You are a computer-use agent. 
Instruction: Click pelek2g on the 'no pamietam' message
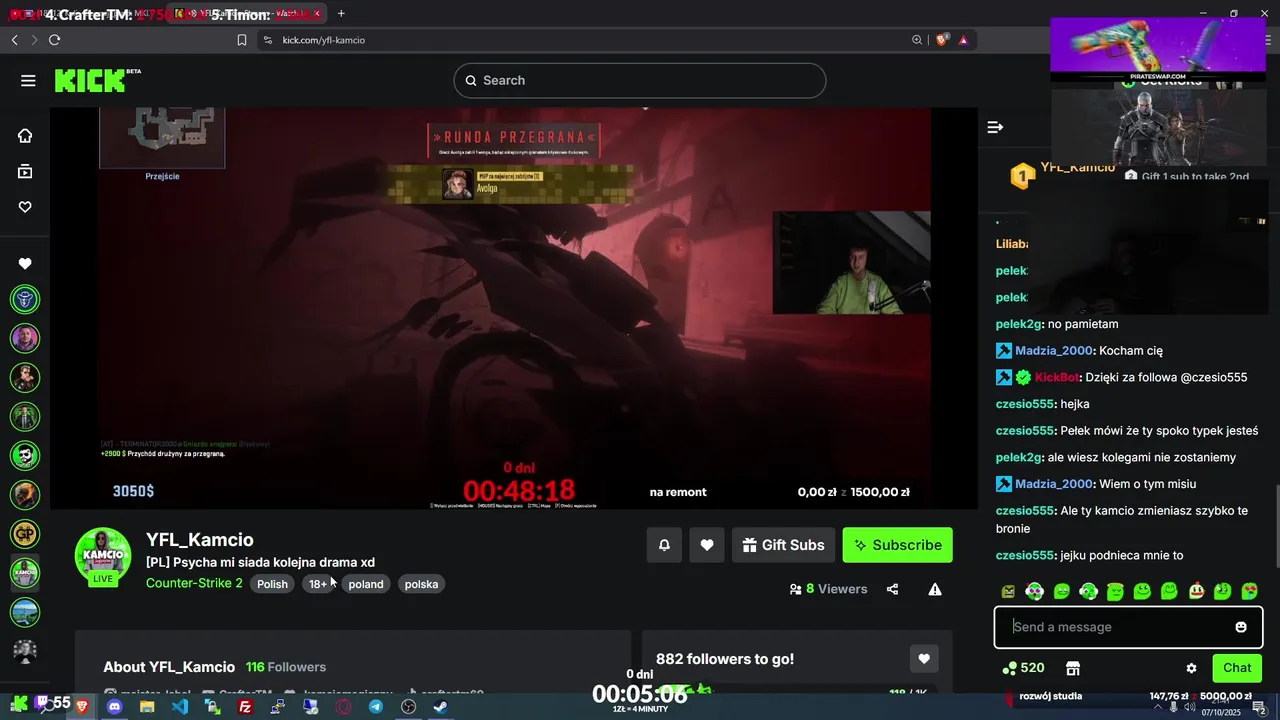(1019, 324)
